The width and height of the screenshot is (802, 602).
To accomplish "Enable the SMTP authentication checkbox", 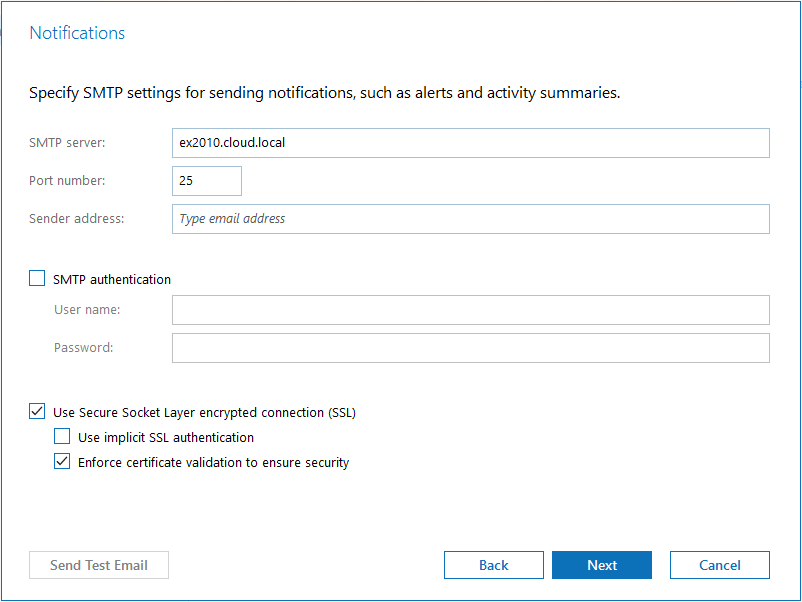I will coord(38,280).
